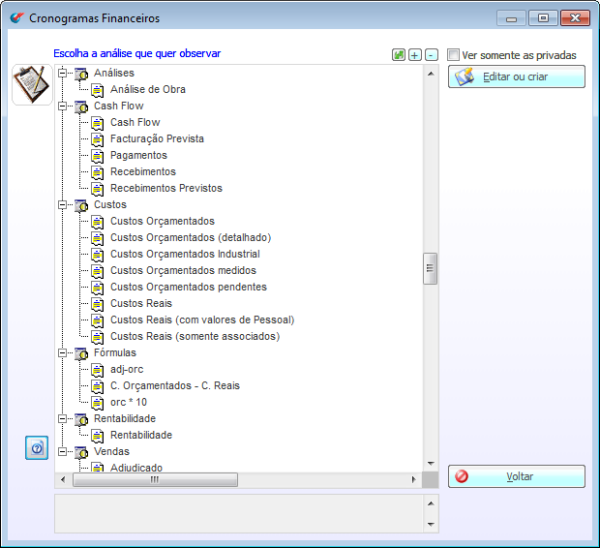The width and height of the screenshot is (600, 548).
Task: Select Custos Orçamentados medidos item
Action: tap(183, 271)
